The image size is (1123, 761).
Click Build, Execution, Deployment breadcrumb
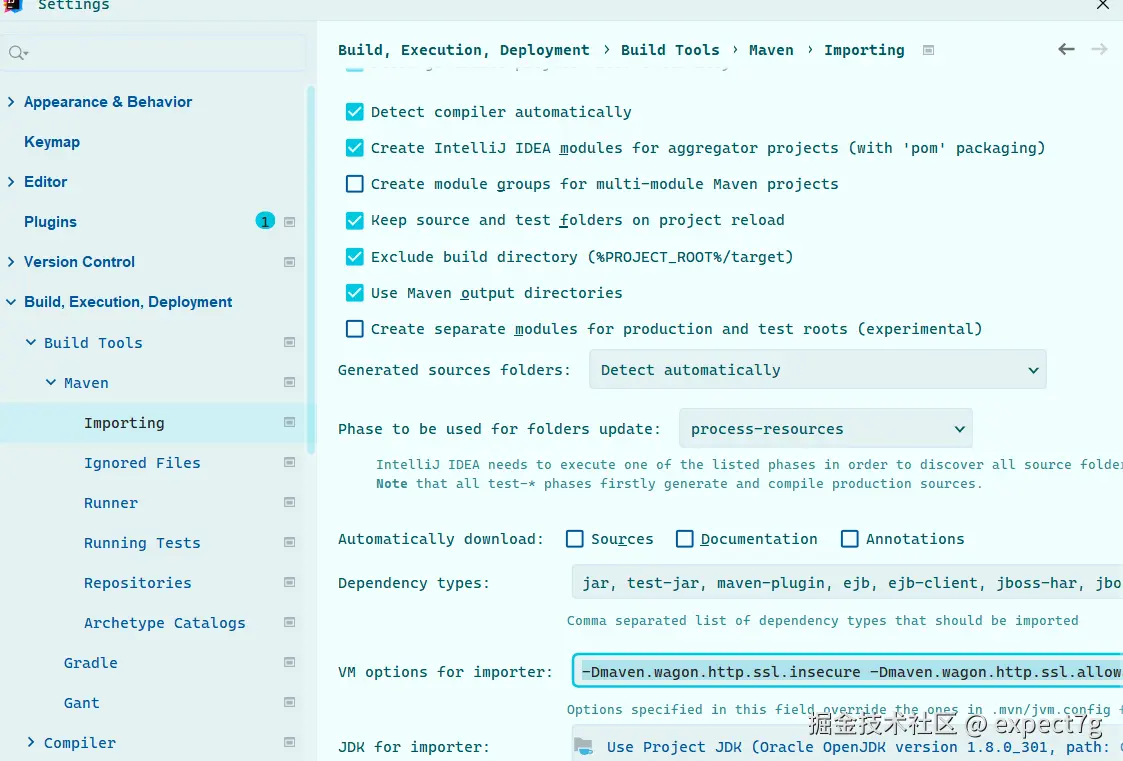tap(463, 50)
